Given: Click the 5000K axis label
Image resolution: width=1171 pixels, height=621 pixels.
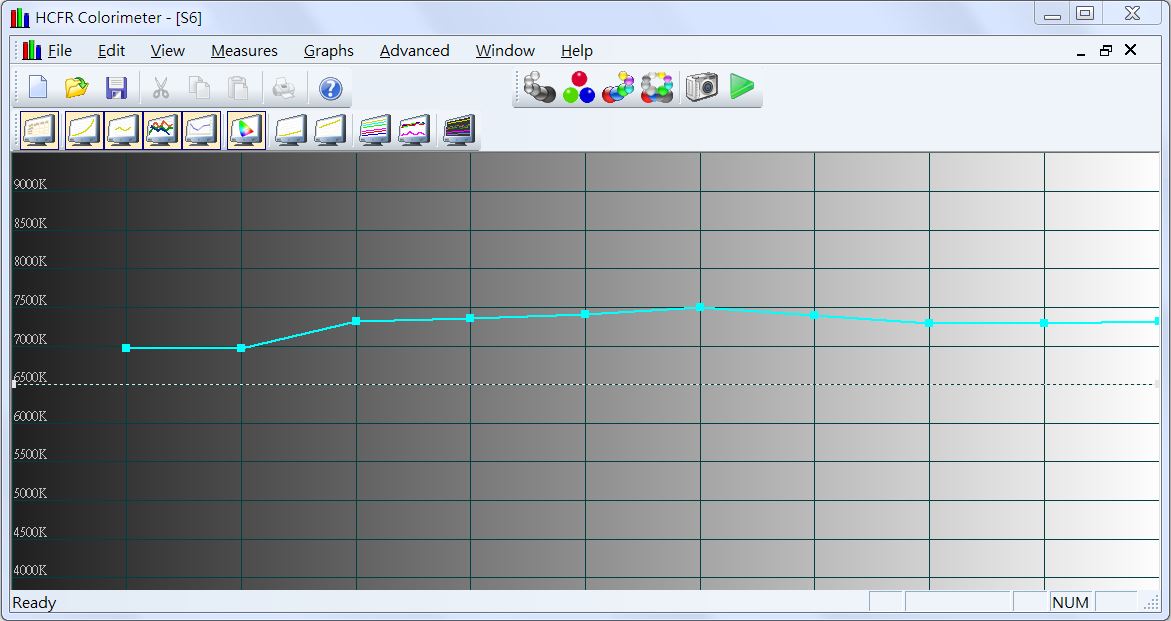Looking at the screenshot, I should pyautogui.click(x=31, y=493).
